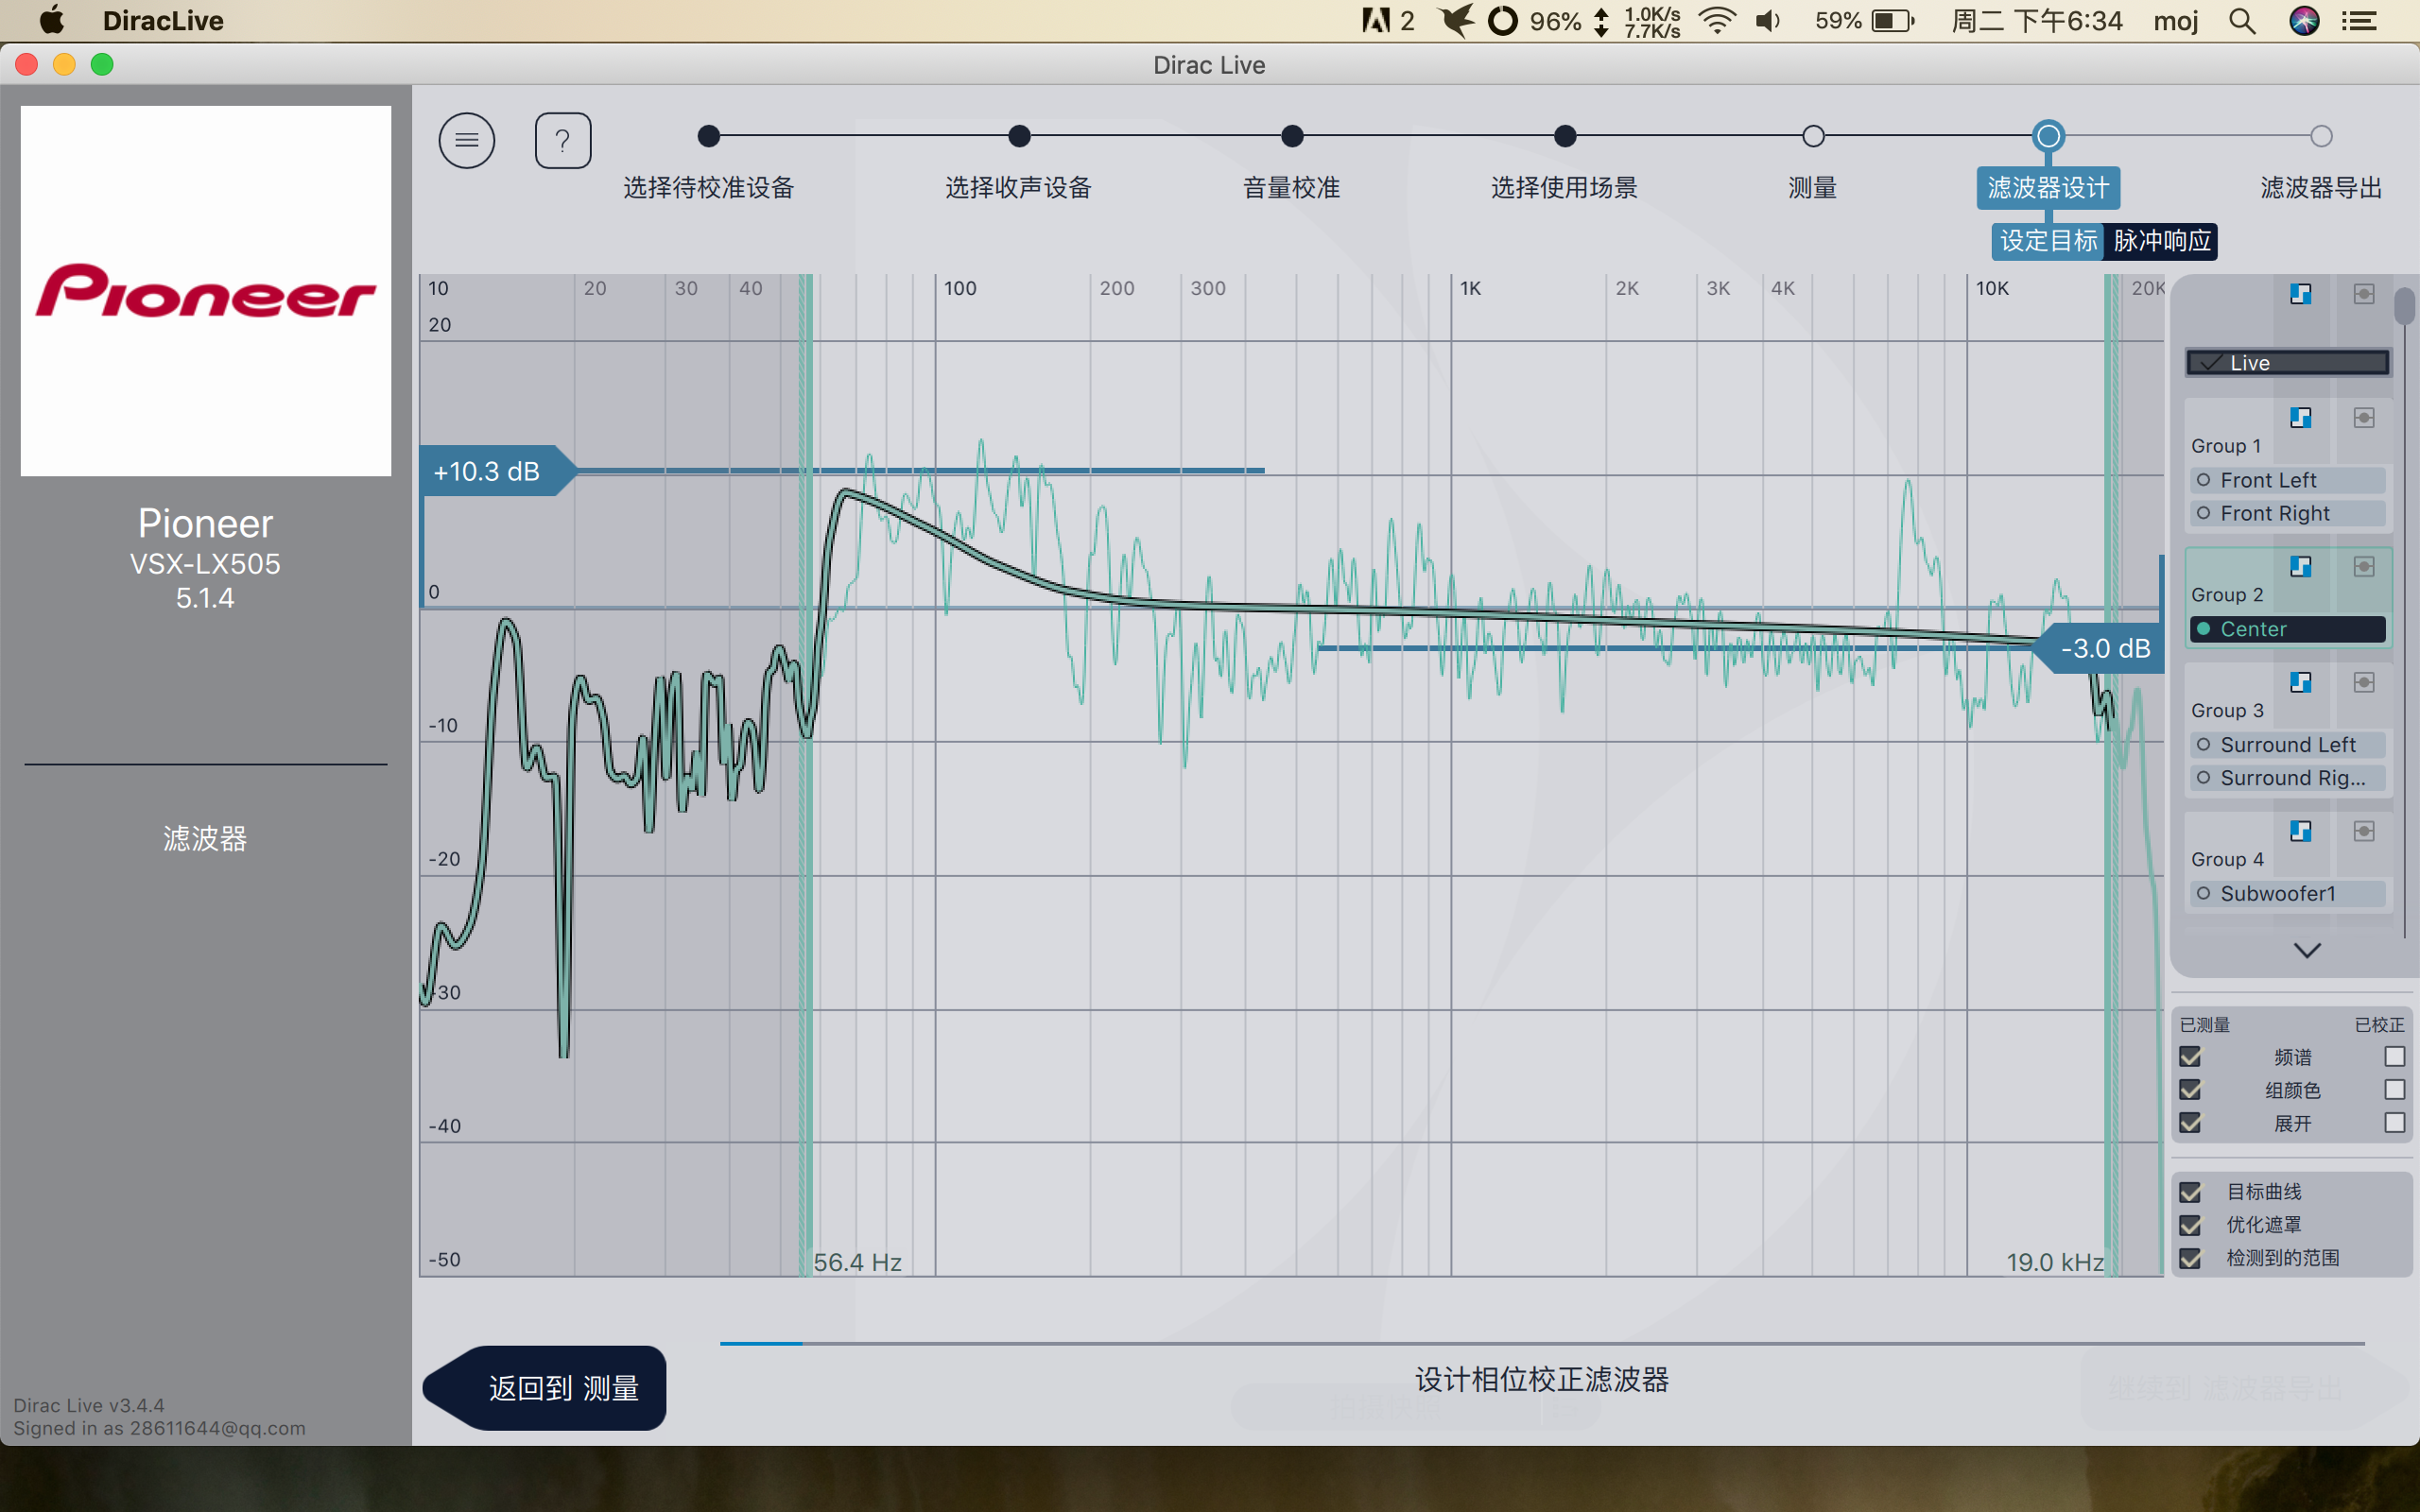The image size is (2420, 1512).
Task: Open the hamburger menu icon
Action: coord(466,141)
